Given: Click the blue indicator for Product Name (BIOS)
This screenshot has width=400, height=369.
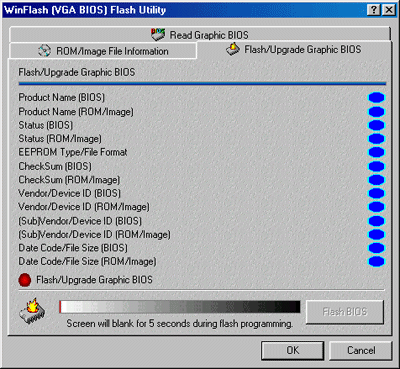Looking at the screenshot, I should coord(376,98).
